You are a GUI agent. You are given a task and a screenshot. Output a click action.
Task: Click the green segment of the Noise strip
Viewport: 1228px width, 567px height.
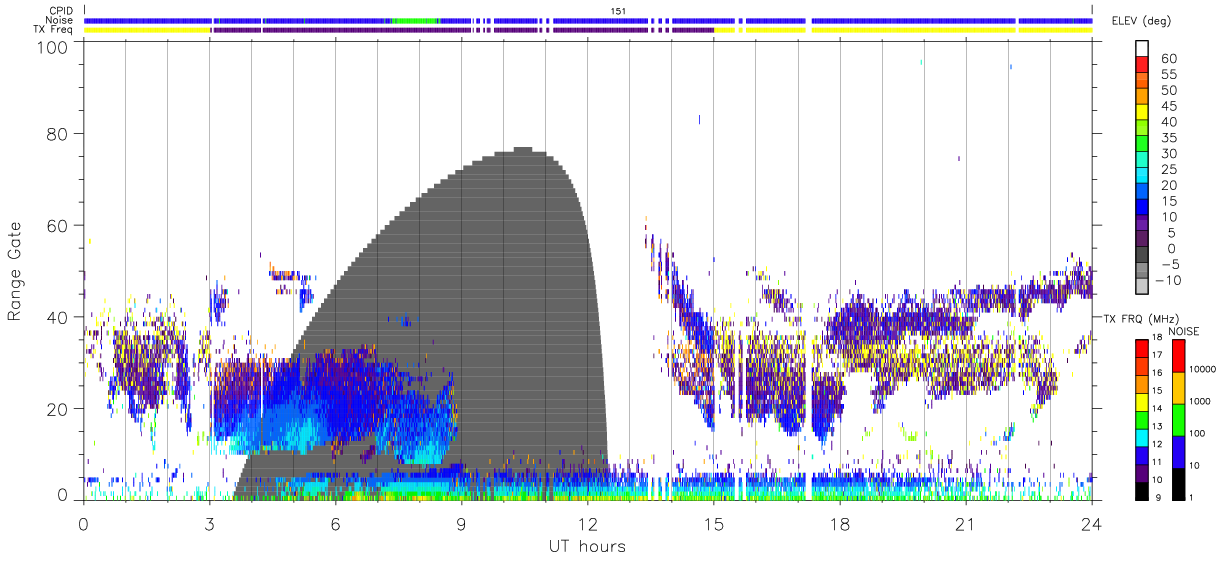click(414, 20)
